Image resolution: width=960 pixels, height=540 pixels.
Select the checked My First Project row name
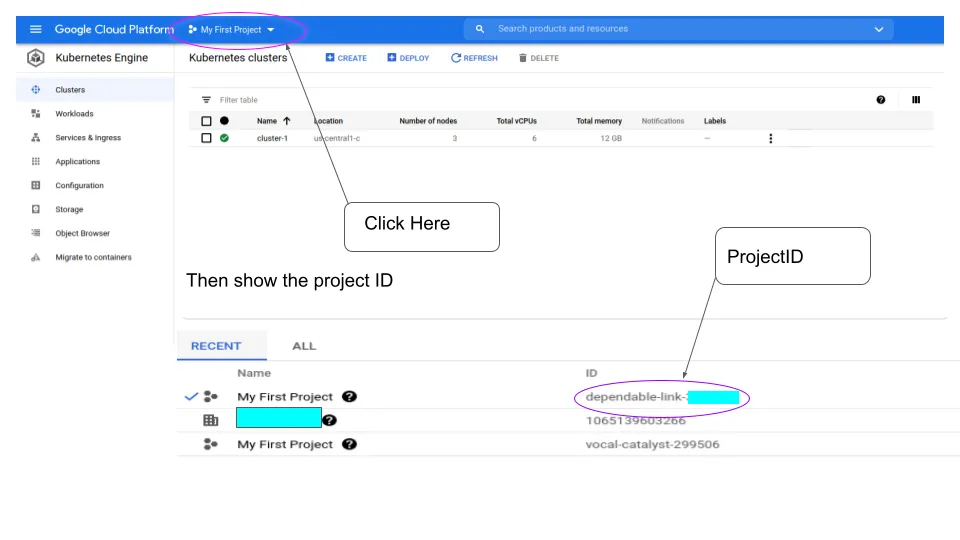click(x=285, y=397)
